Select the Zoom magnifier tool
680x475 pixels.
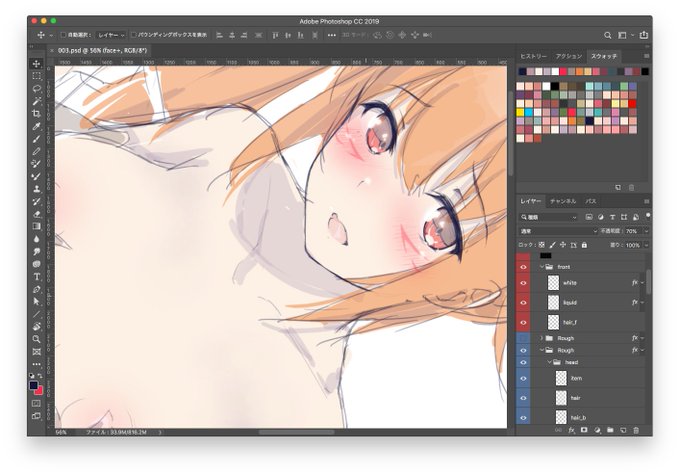pos(36,339)
